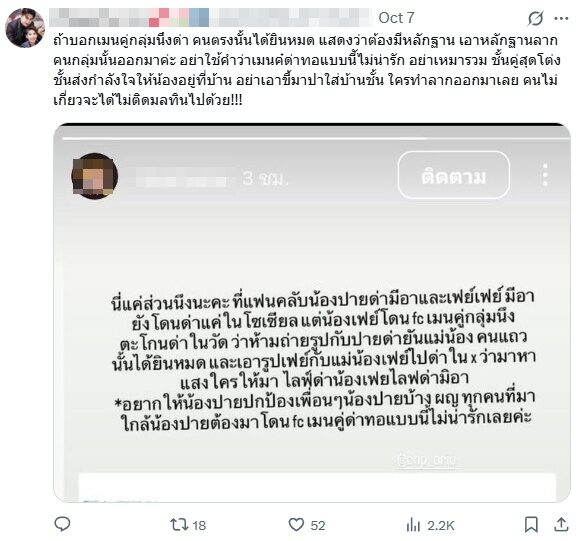This screenshot has width=583, height=541.
Task: Open the story's vertical dots menu
Action: point(545,175)
